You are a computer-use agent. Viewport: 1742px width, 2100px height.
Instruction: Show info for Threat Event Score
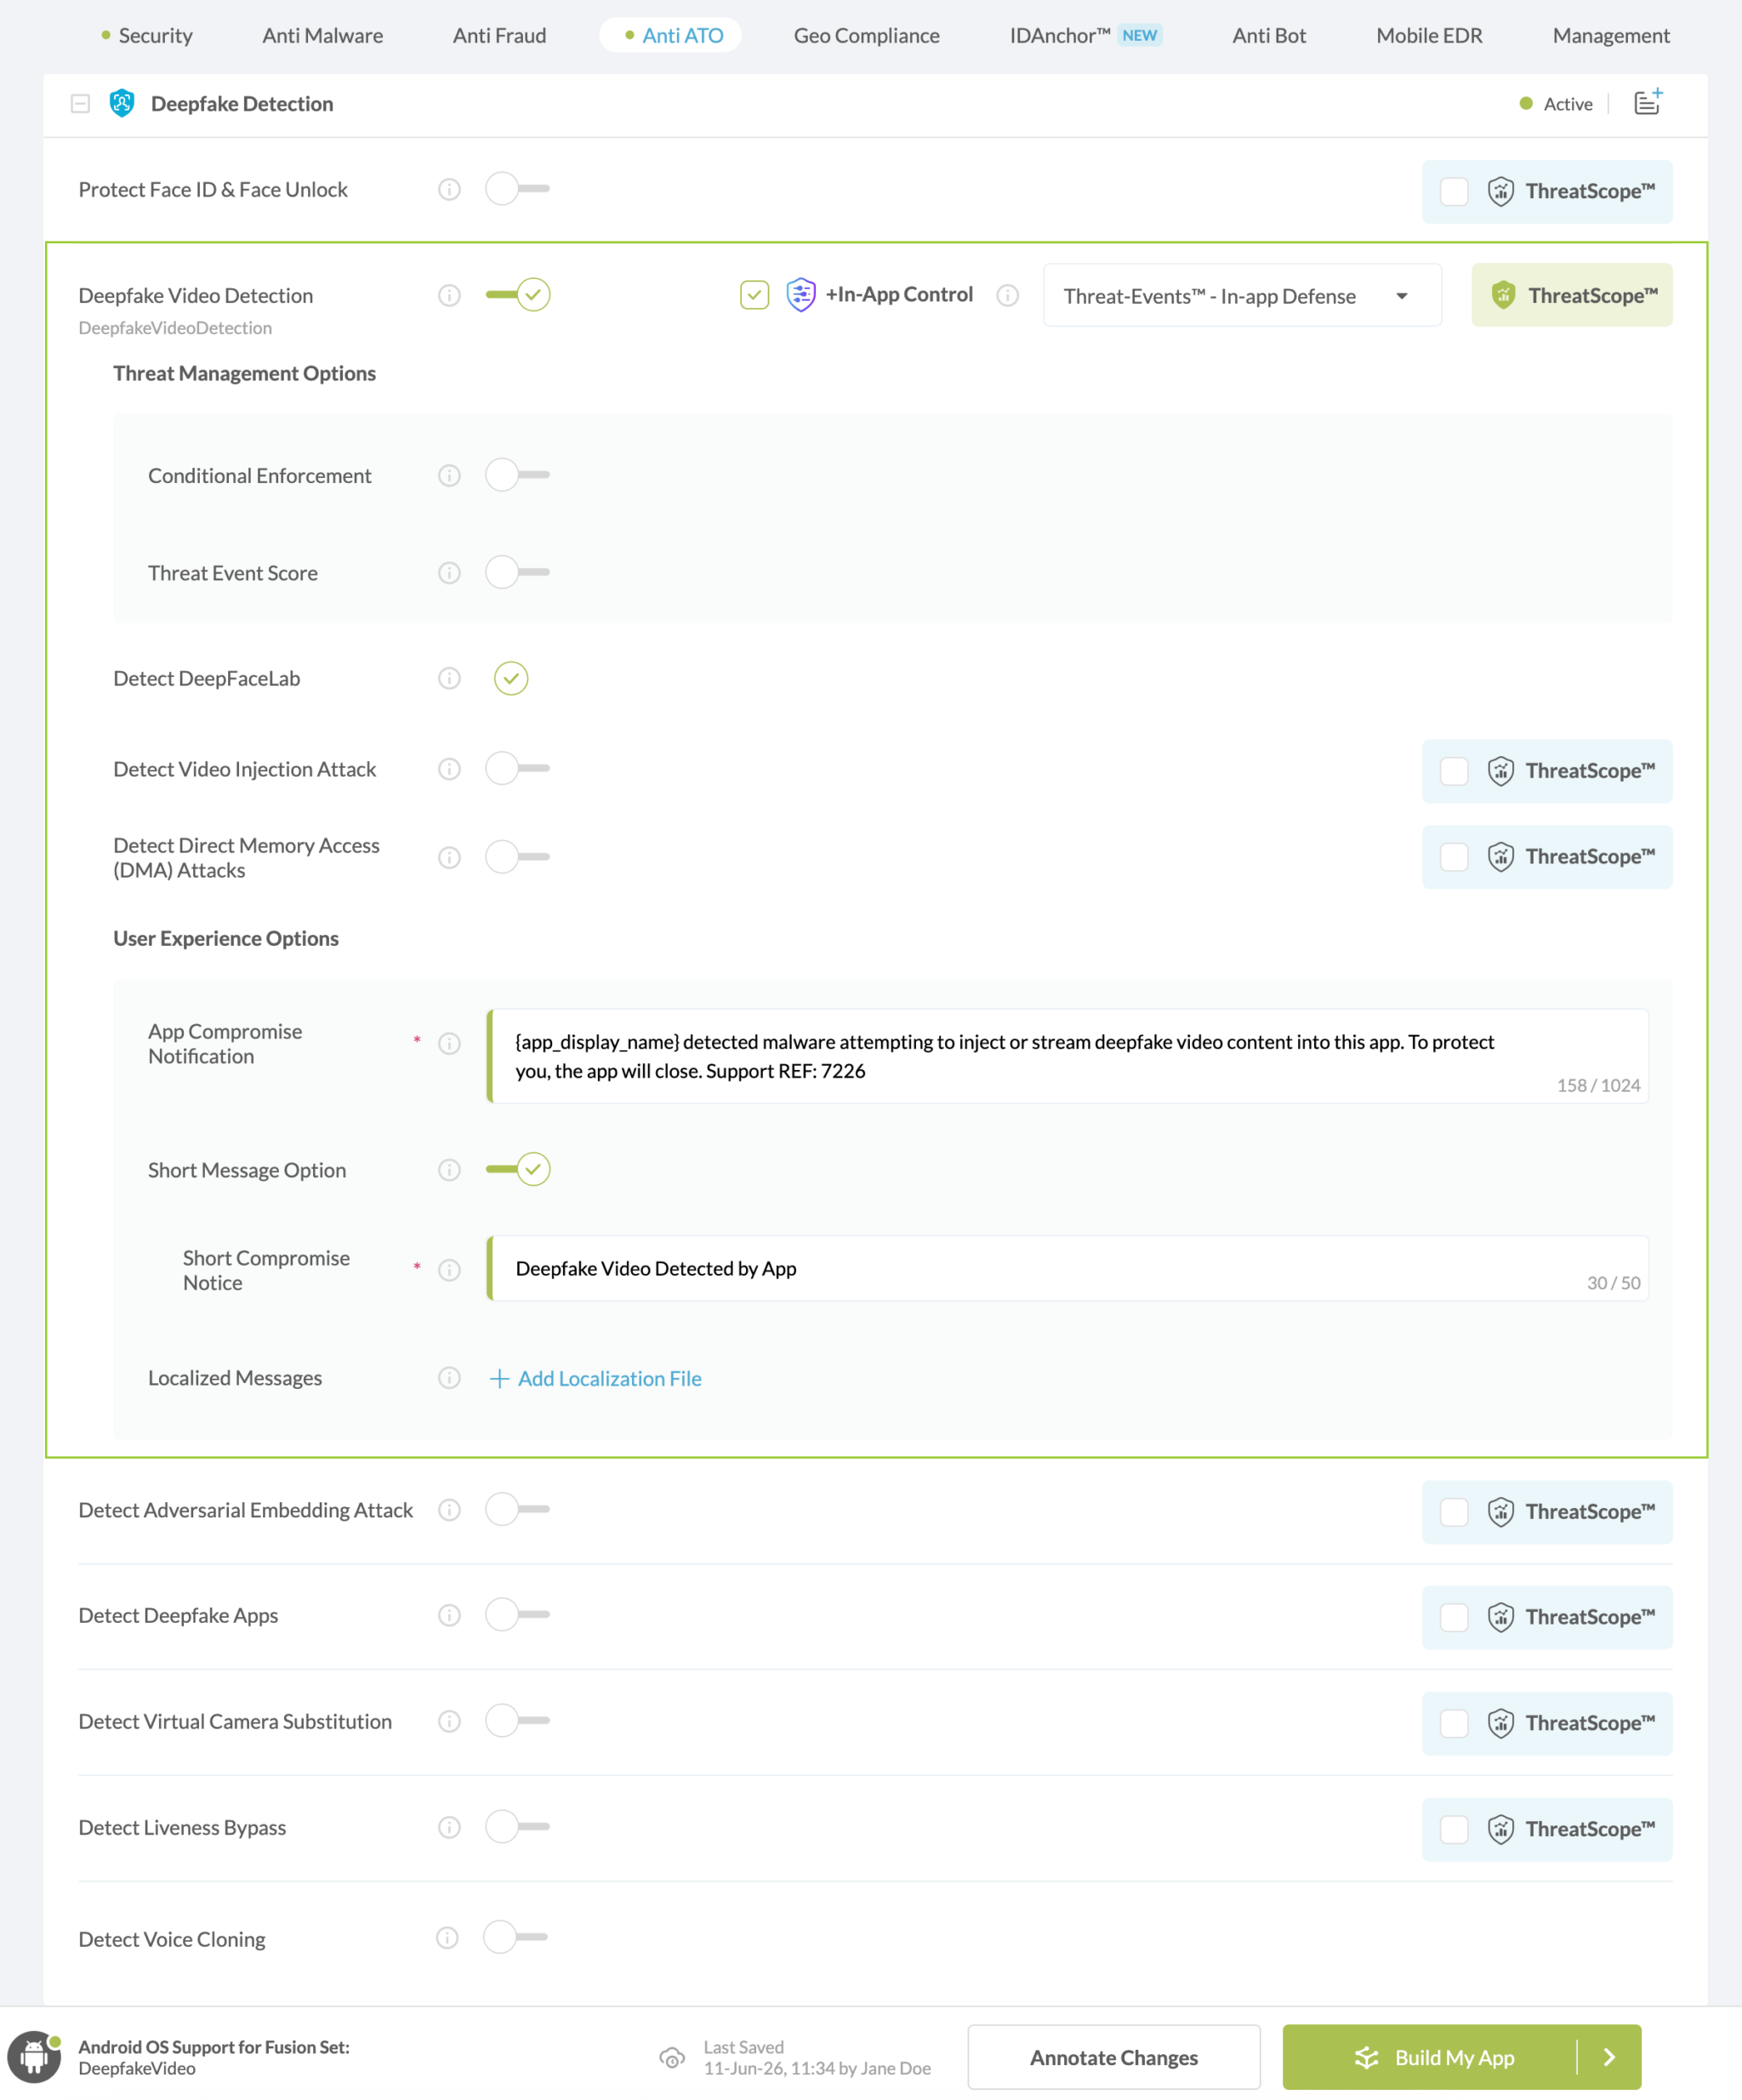(x=449, y=573)
